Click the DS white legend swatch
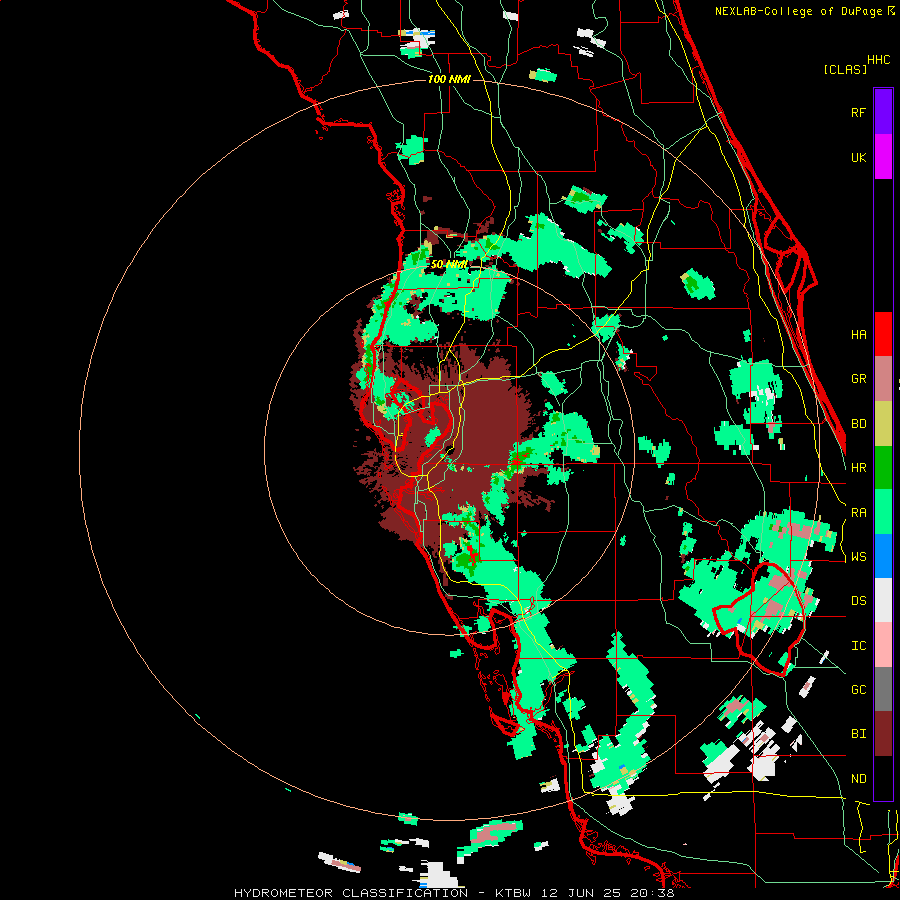Viewport: 900px width, 900px height. [883, 600]
